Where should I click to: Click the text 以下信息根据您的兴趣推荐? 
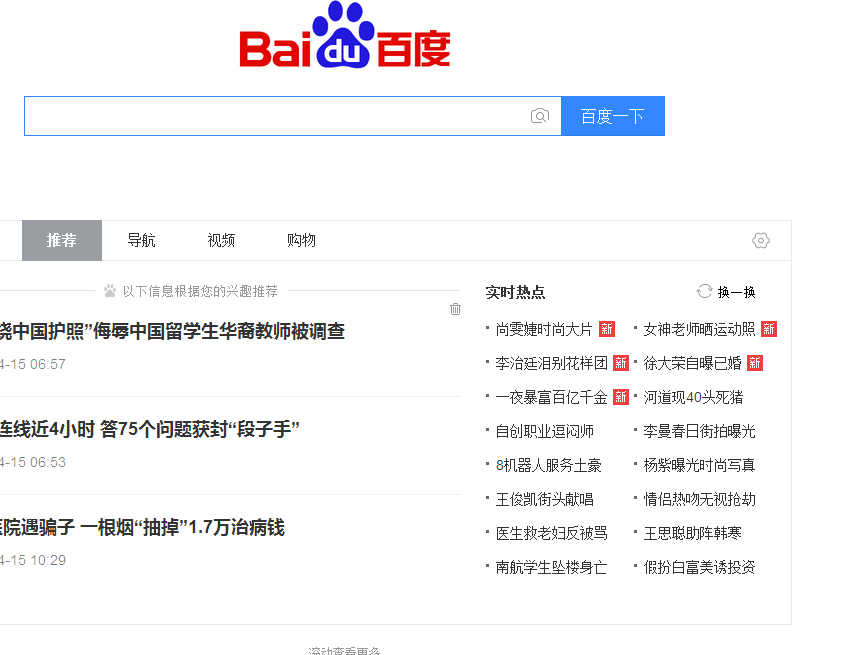click(200, 291)
